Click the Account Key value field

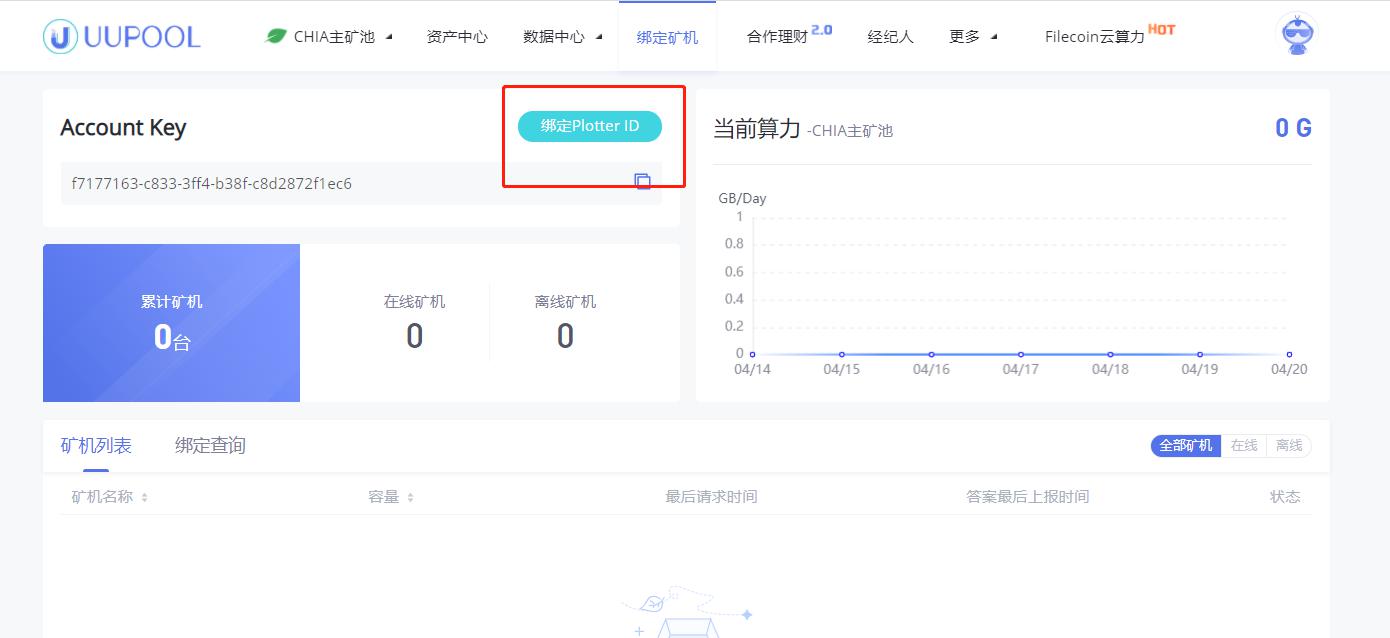340,183
